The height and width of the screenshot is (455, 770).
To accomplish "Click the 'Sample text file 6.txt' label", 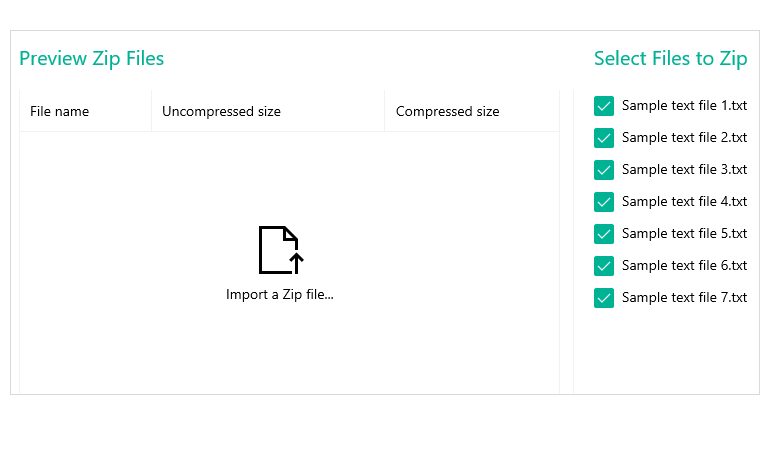I will [x=684, y=265].
